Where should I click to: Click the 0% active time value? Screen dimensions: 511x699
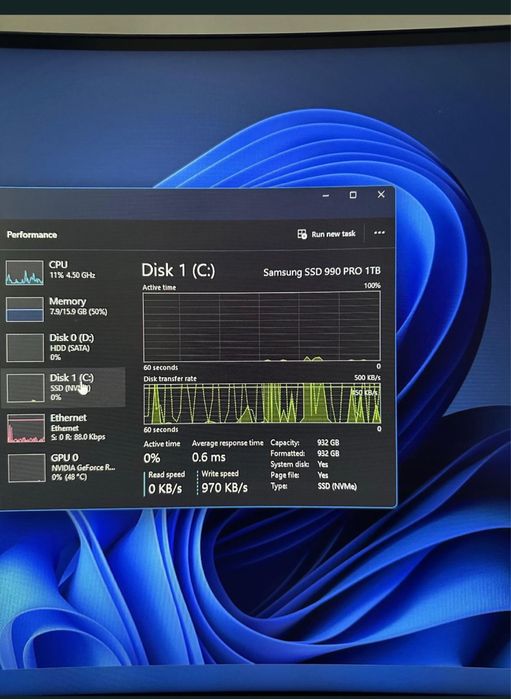click(x=152, y=458)
